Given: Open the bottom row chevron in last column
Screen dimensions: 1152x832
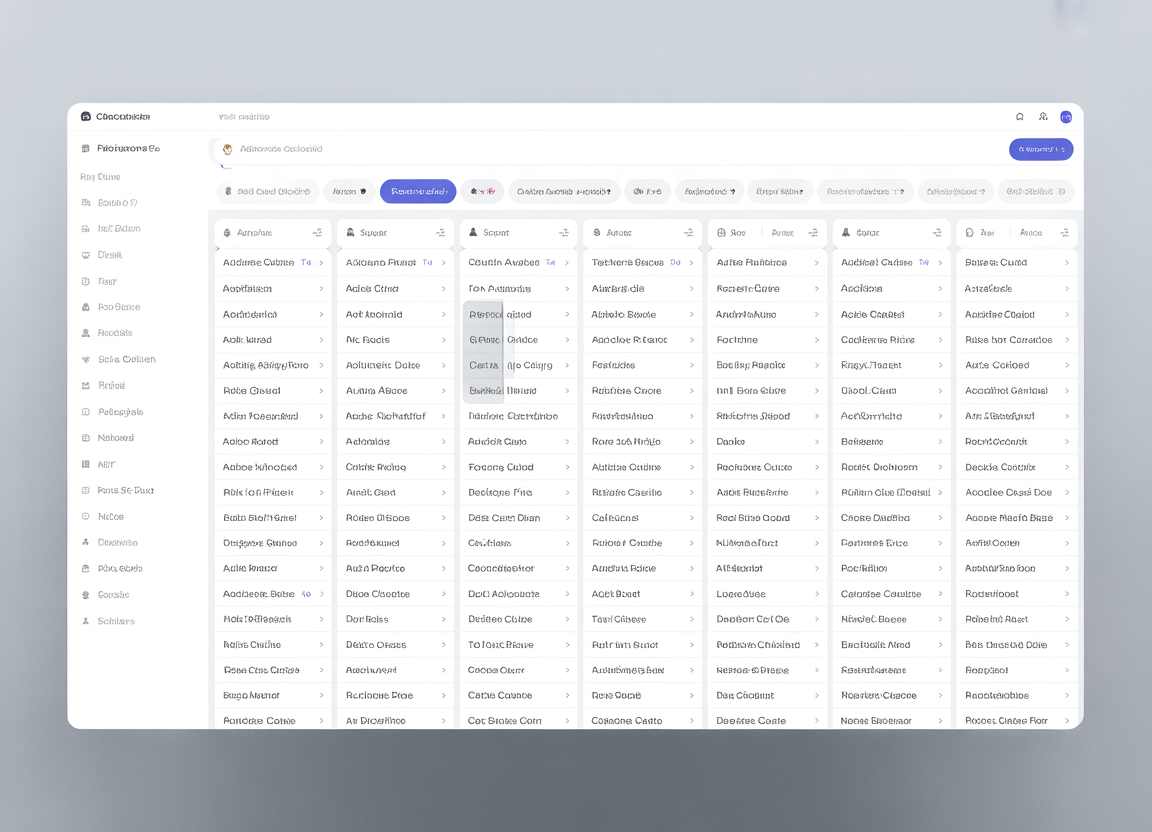Looking at the screenshot, I should point(1066,721).
